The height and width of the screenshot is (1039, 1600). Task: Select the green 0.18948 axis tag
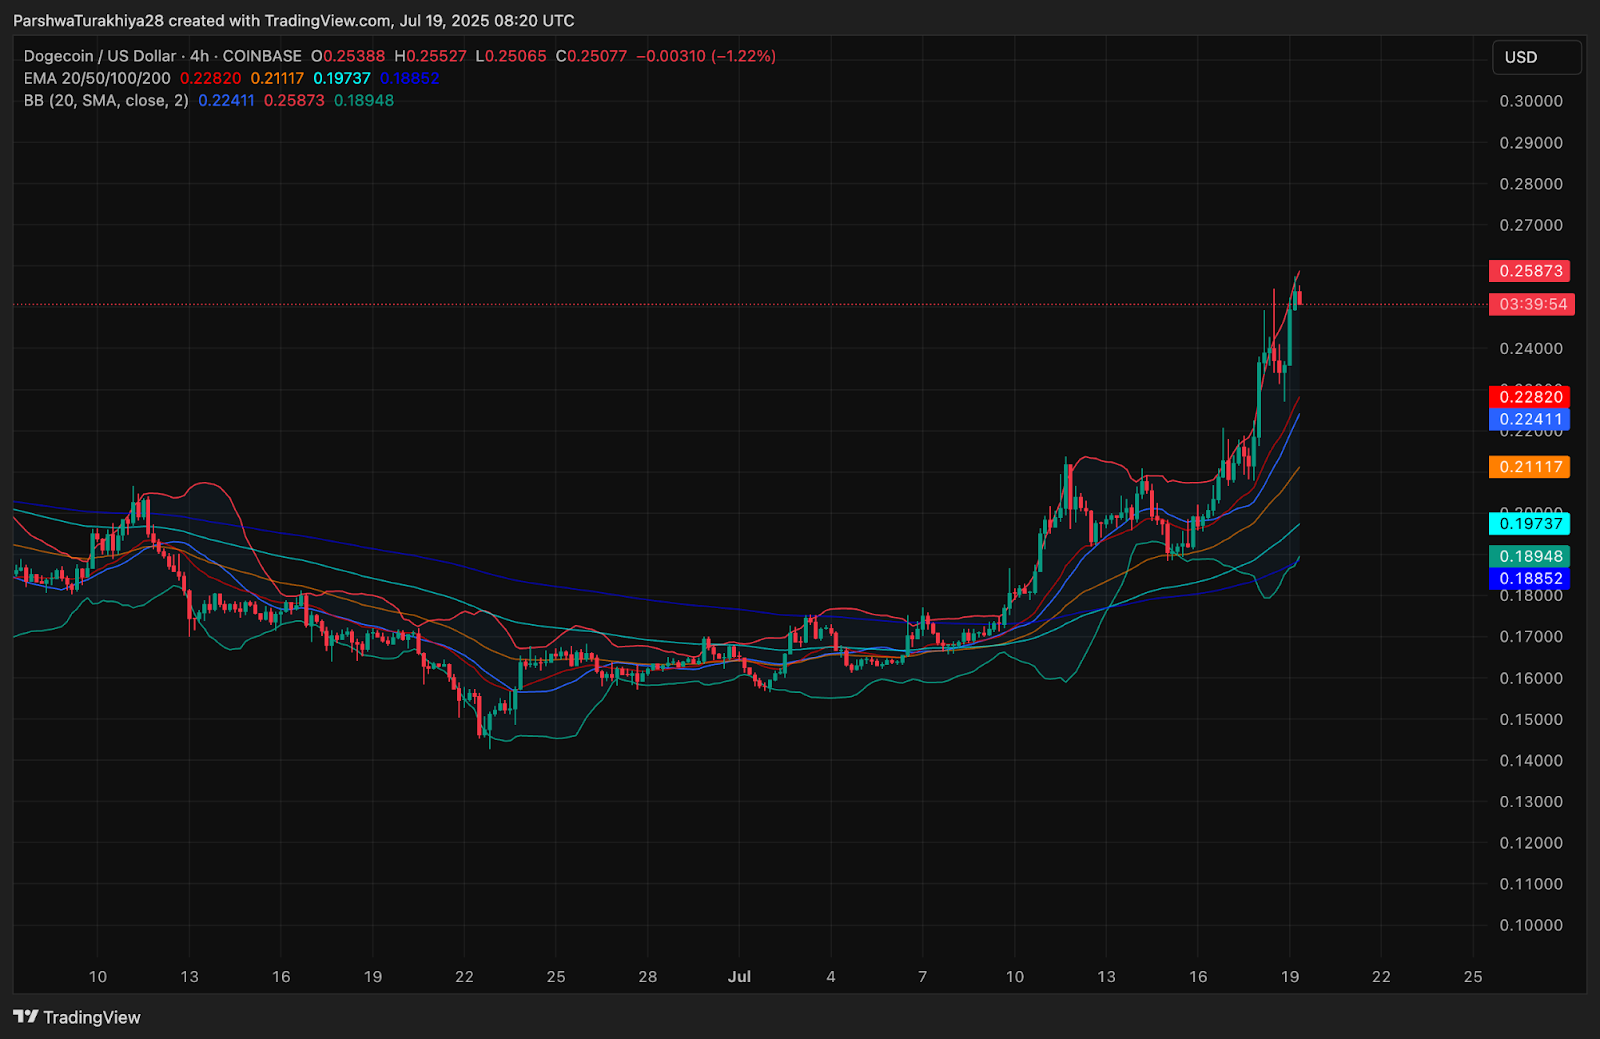[1530, 556]
